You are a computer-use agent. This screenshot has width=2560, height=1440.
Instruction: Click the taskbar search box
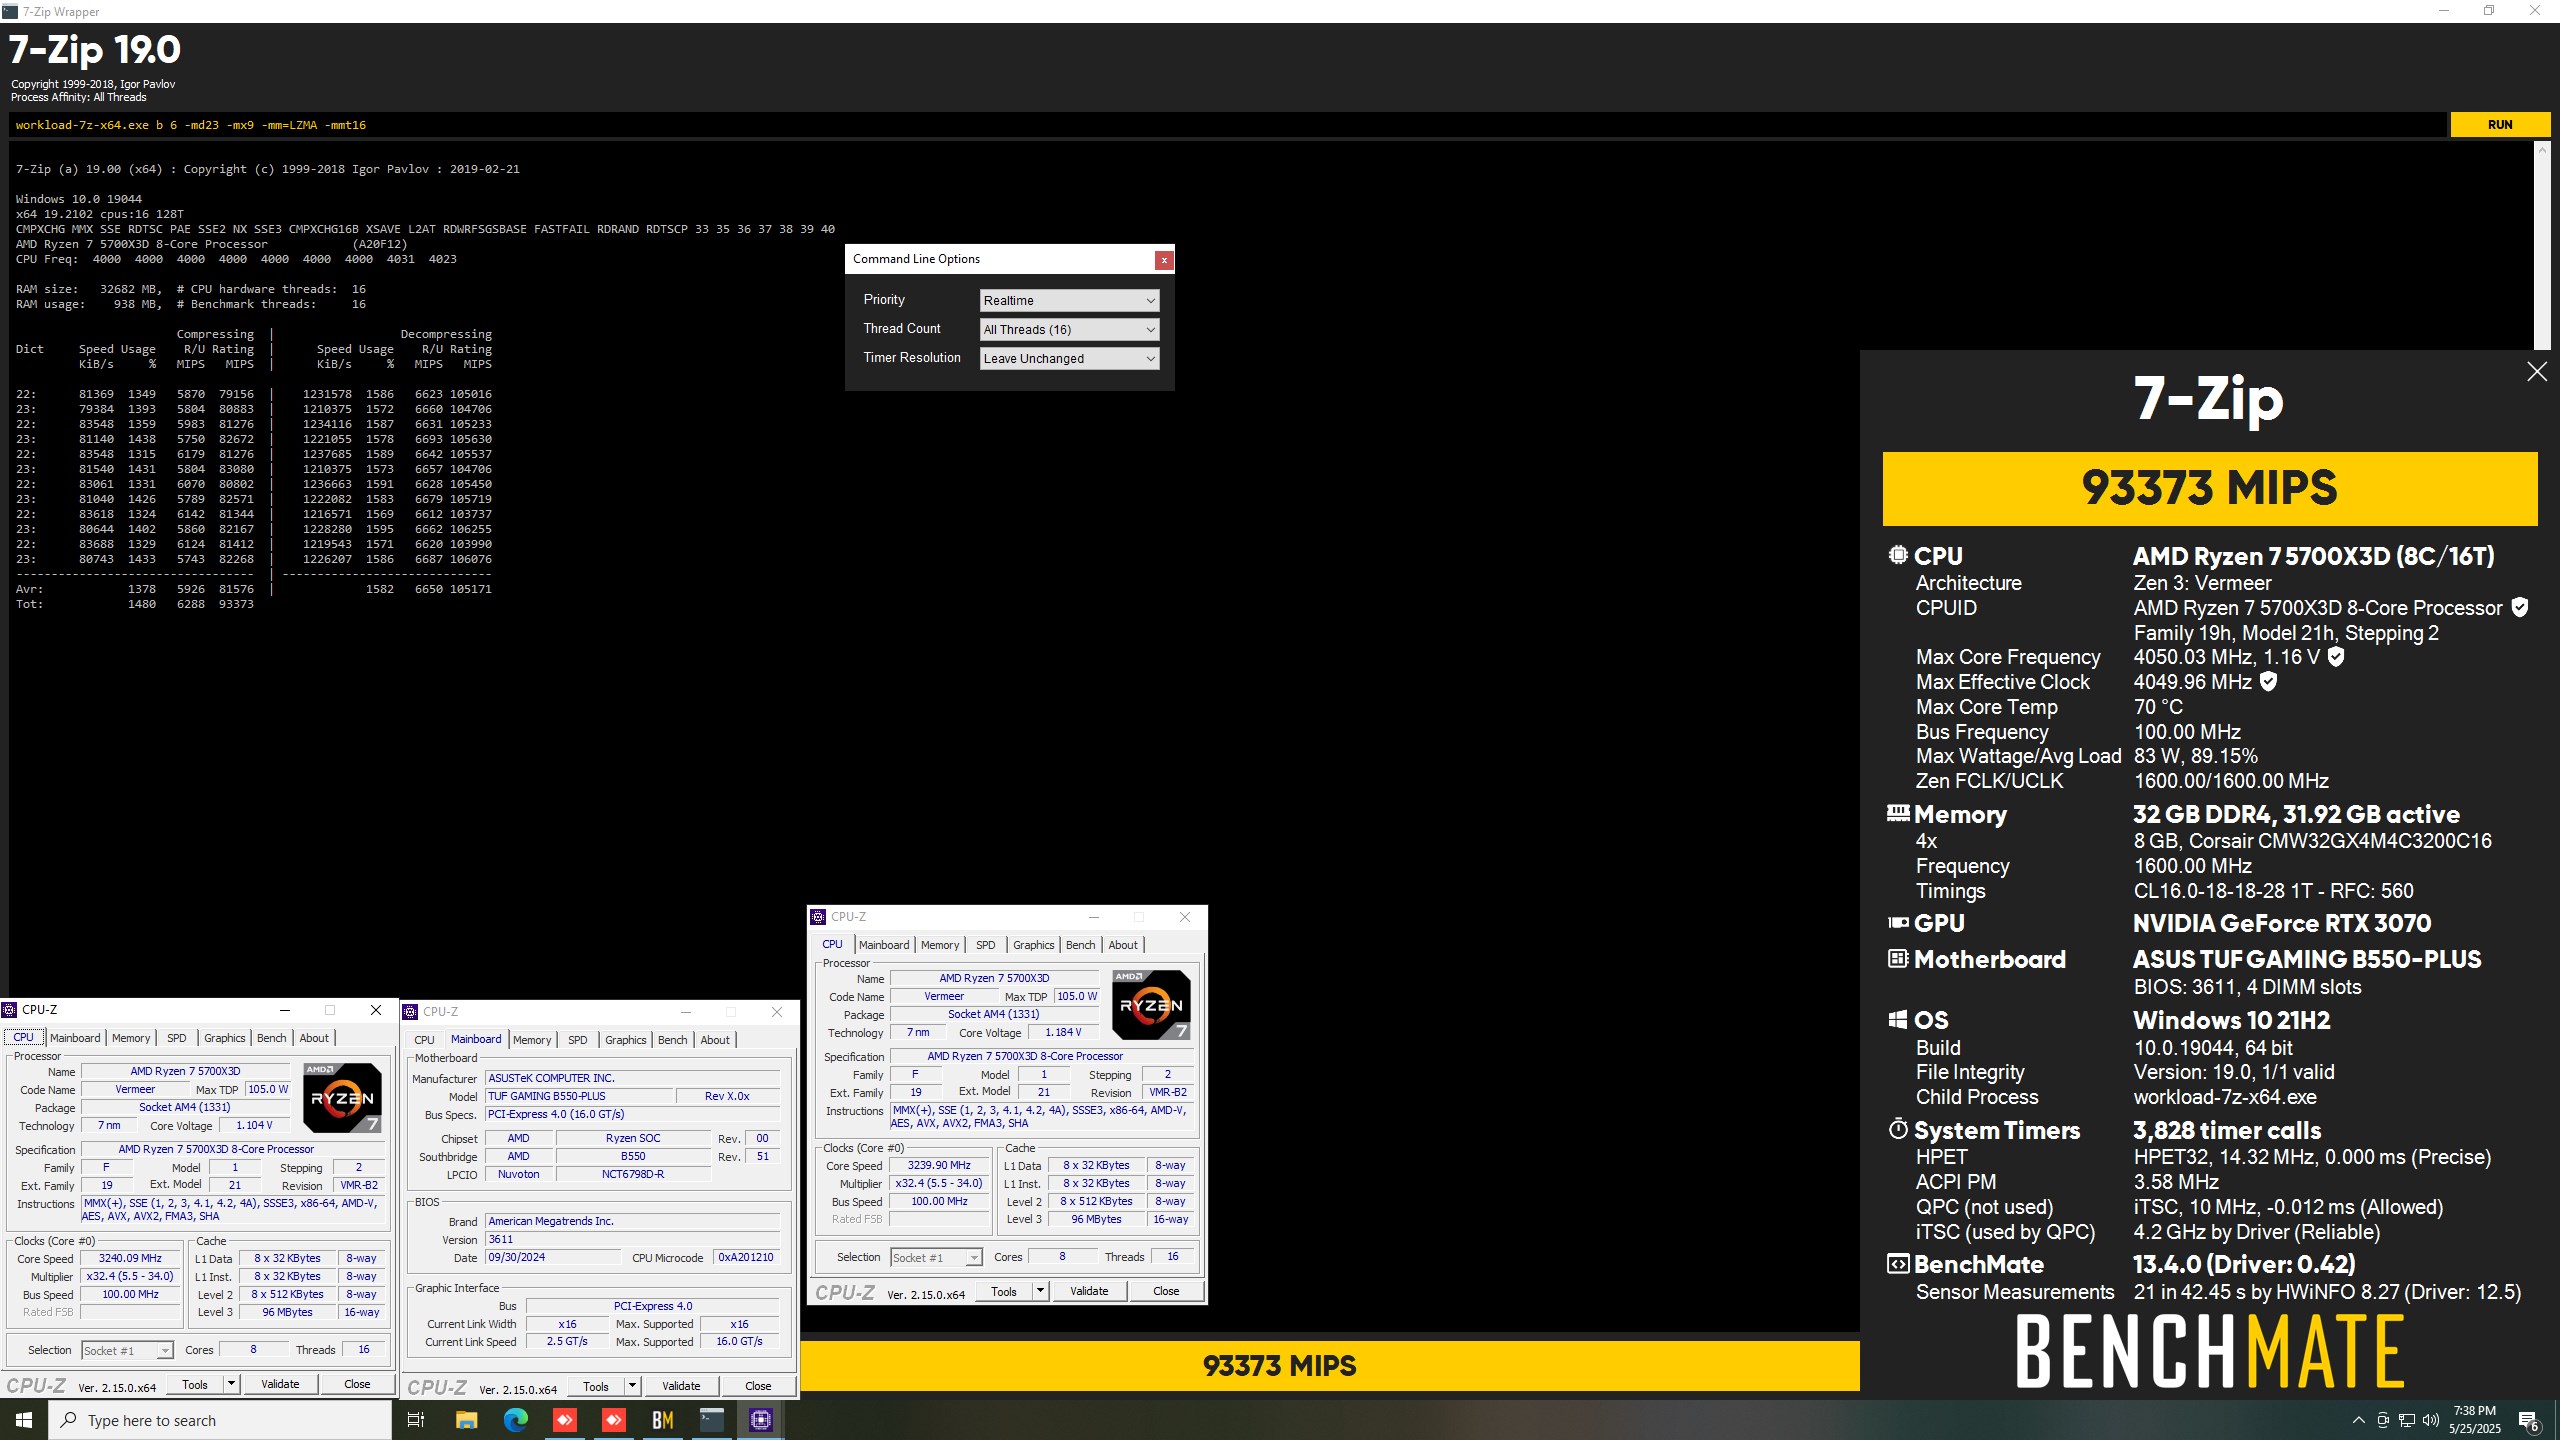click(x=220, y=1420)
